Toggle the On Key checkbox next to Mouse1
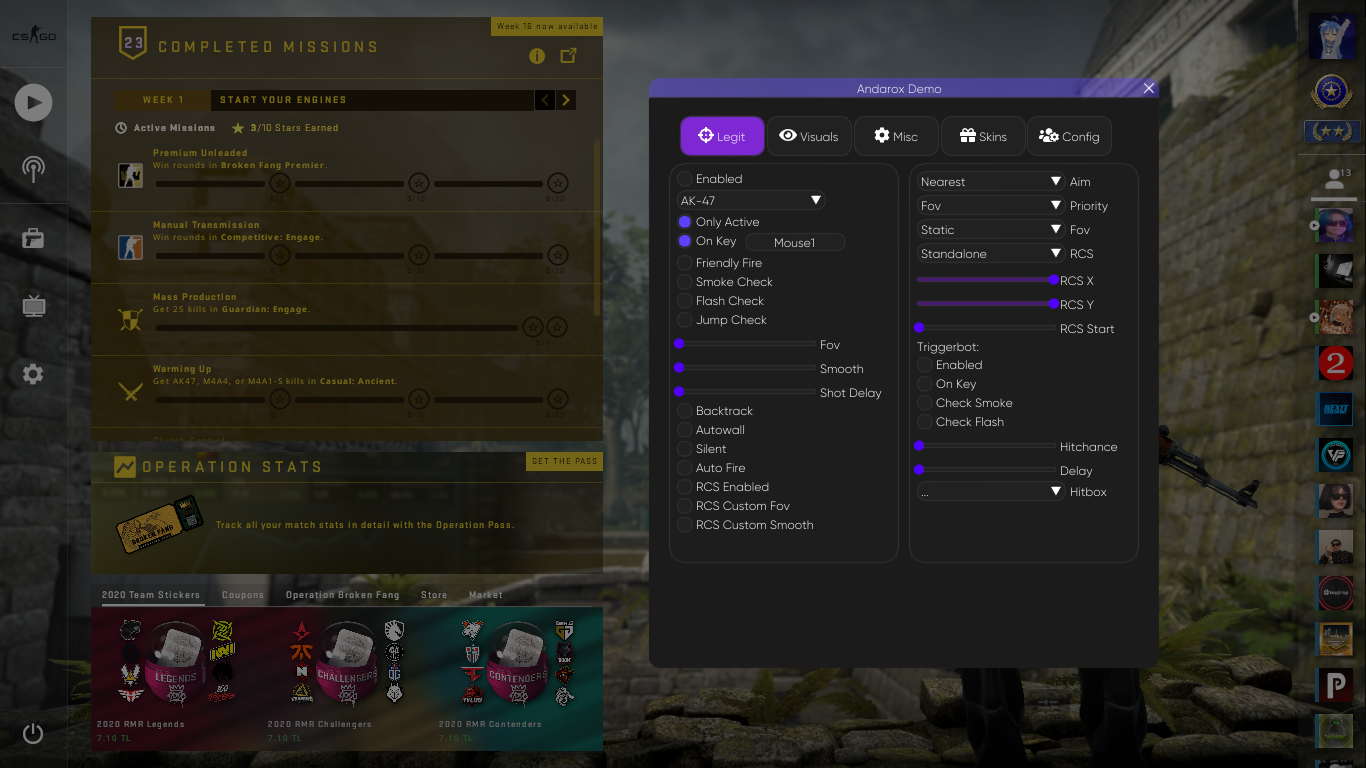Screen dimensions: 1366x768 685,241
